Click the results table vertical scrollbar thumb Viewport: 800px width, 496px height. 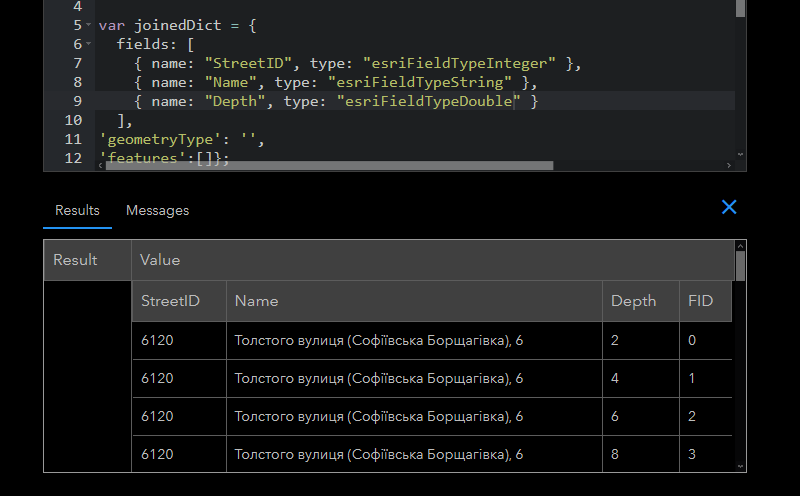(740, 266)
